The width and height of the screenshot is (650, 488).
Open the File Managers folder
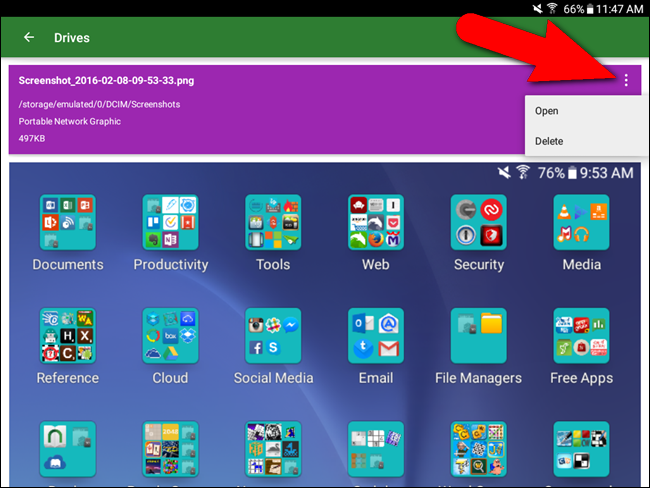click(478, 336)
